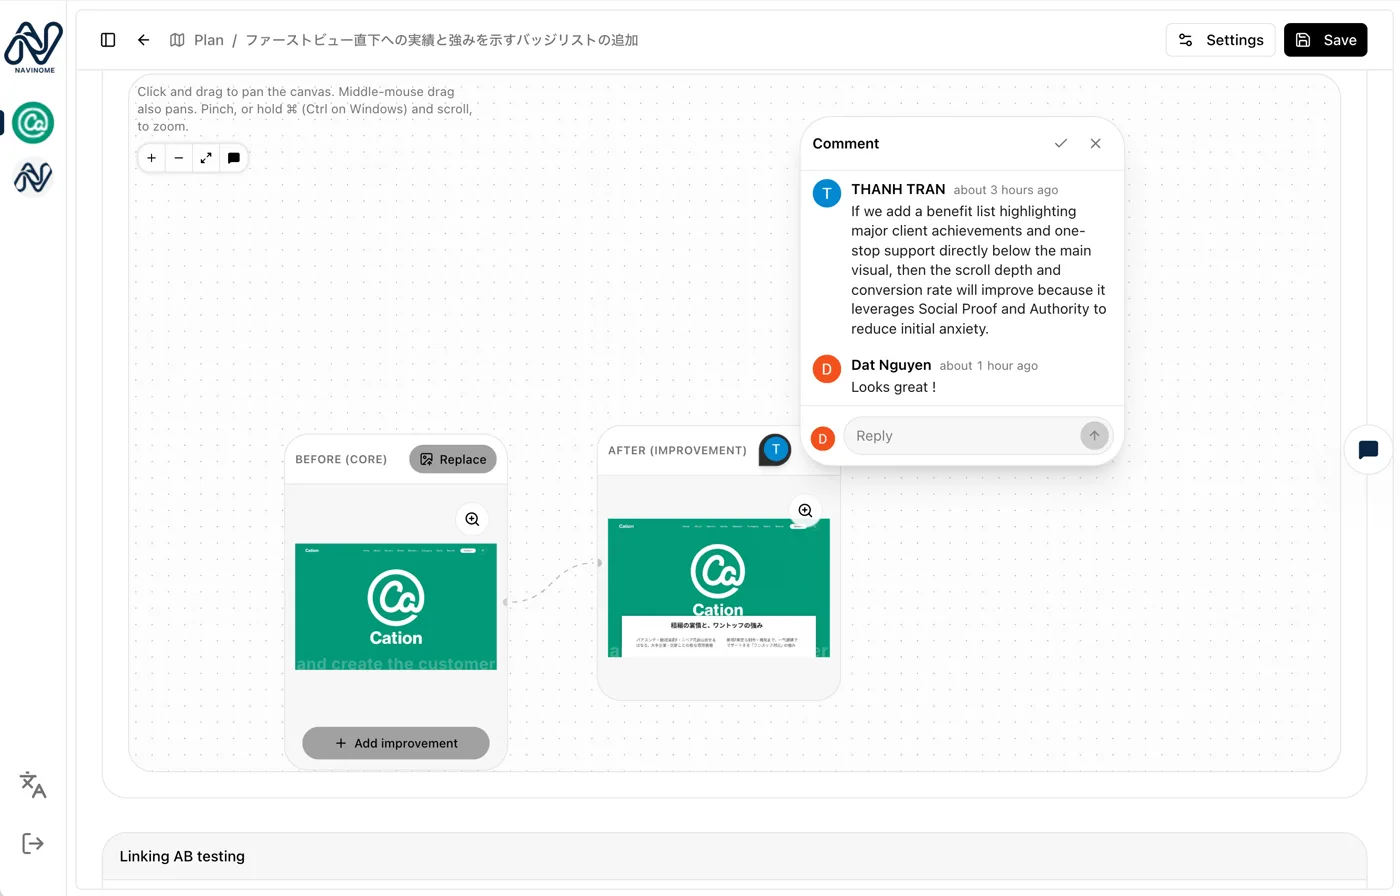The height and width of the screenshot is (896, 1400).
Task: Click the Japanese plan title breadcrumb
Action: 442,40
